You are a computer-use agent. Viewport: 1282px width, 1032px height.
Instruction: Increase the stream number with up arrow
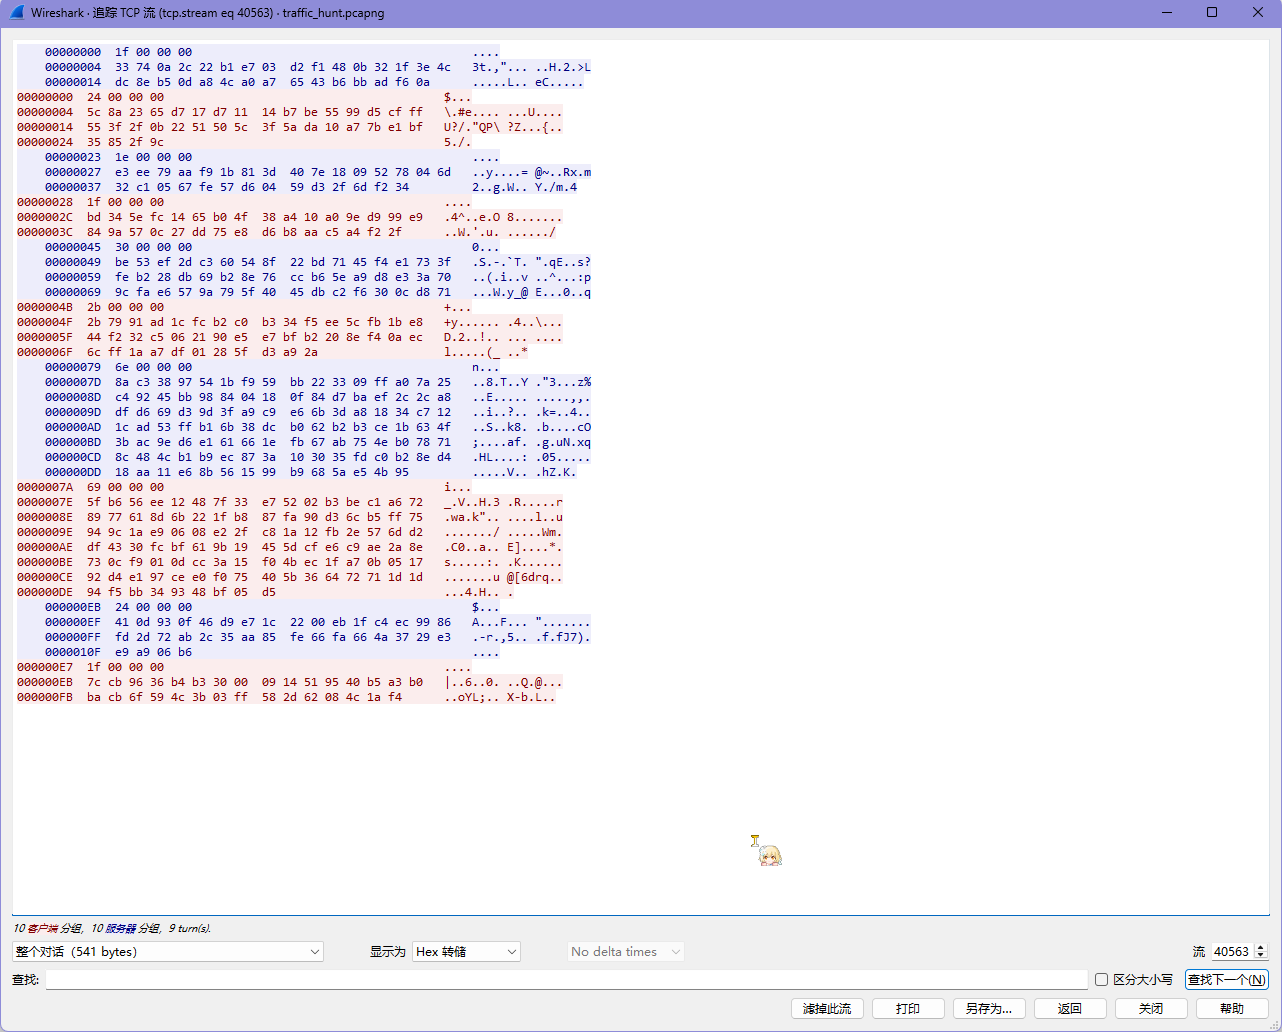1261,948
